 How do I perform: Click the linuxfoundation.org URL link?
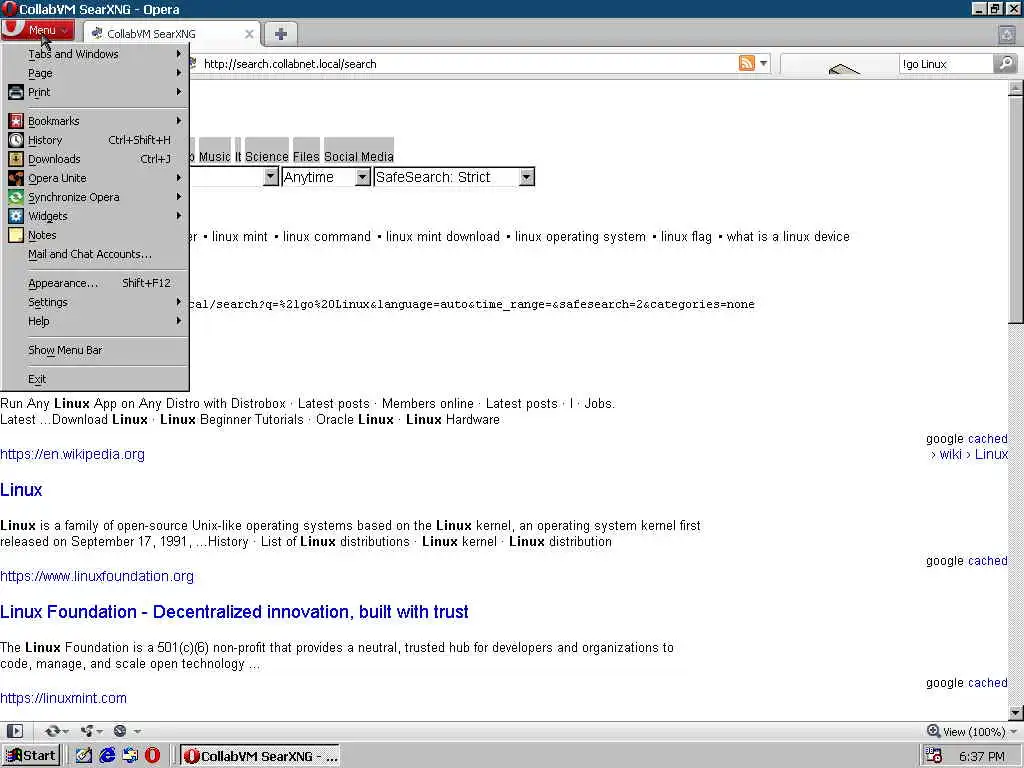tap(97, 576)
